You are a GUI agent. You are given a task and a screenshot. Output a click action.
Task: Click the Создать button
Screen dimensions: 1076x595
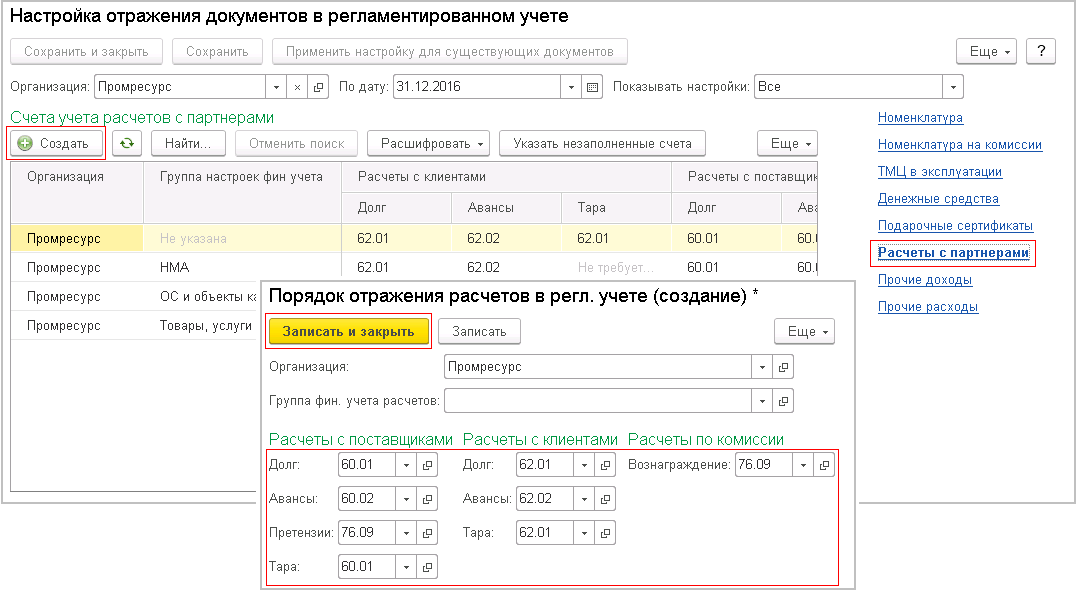pos(56,143)
